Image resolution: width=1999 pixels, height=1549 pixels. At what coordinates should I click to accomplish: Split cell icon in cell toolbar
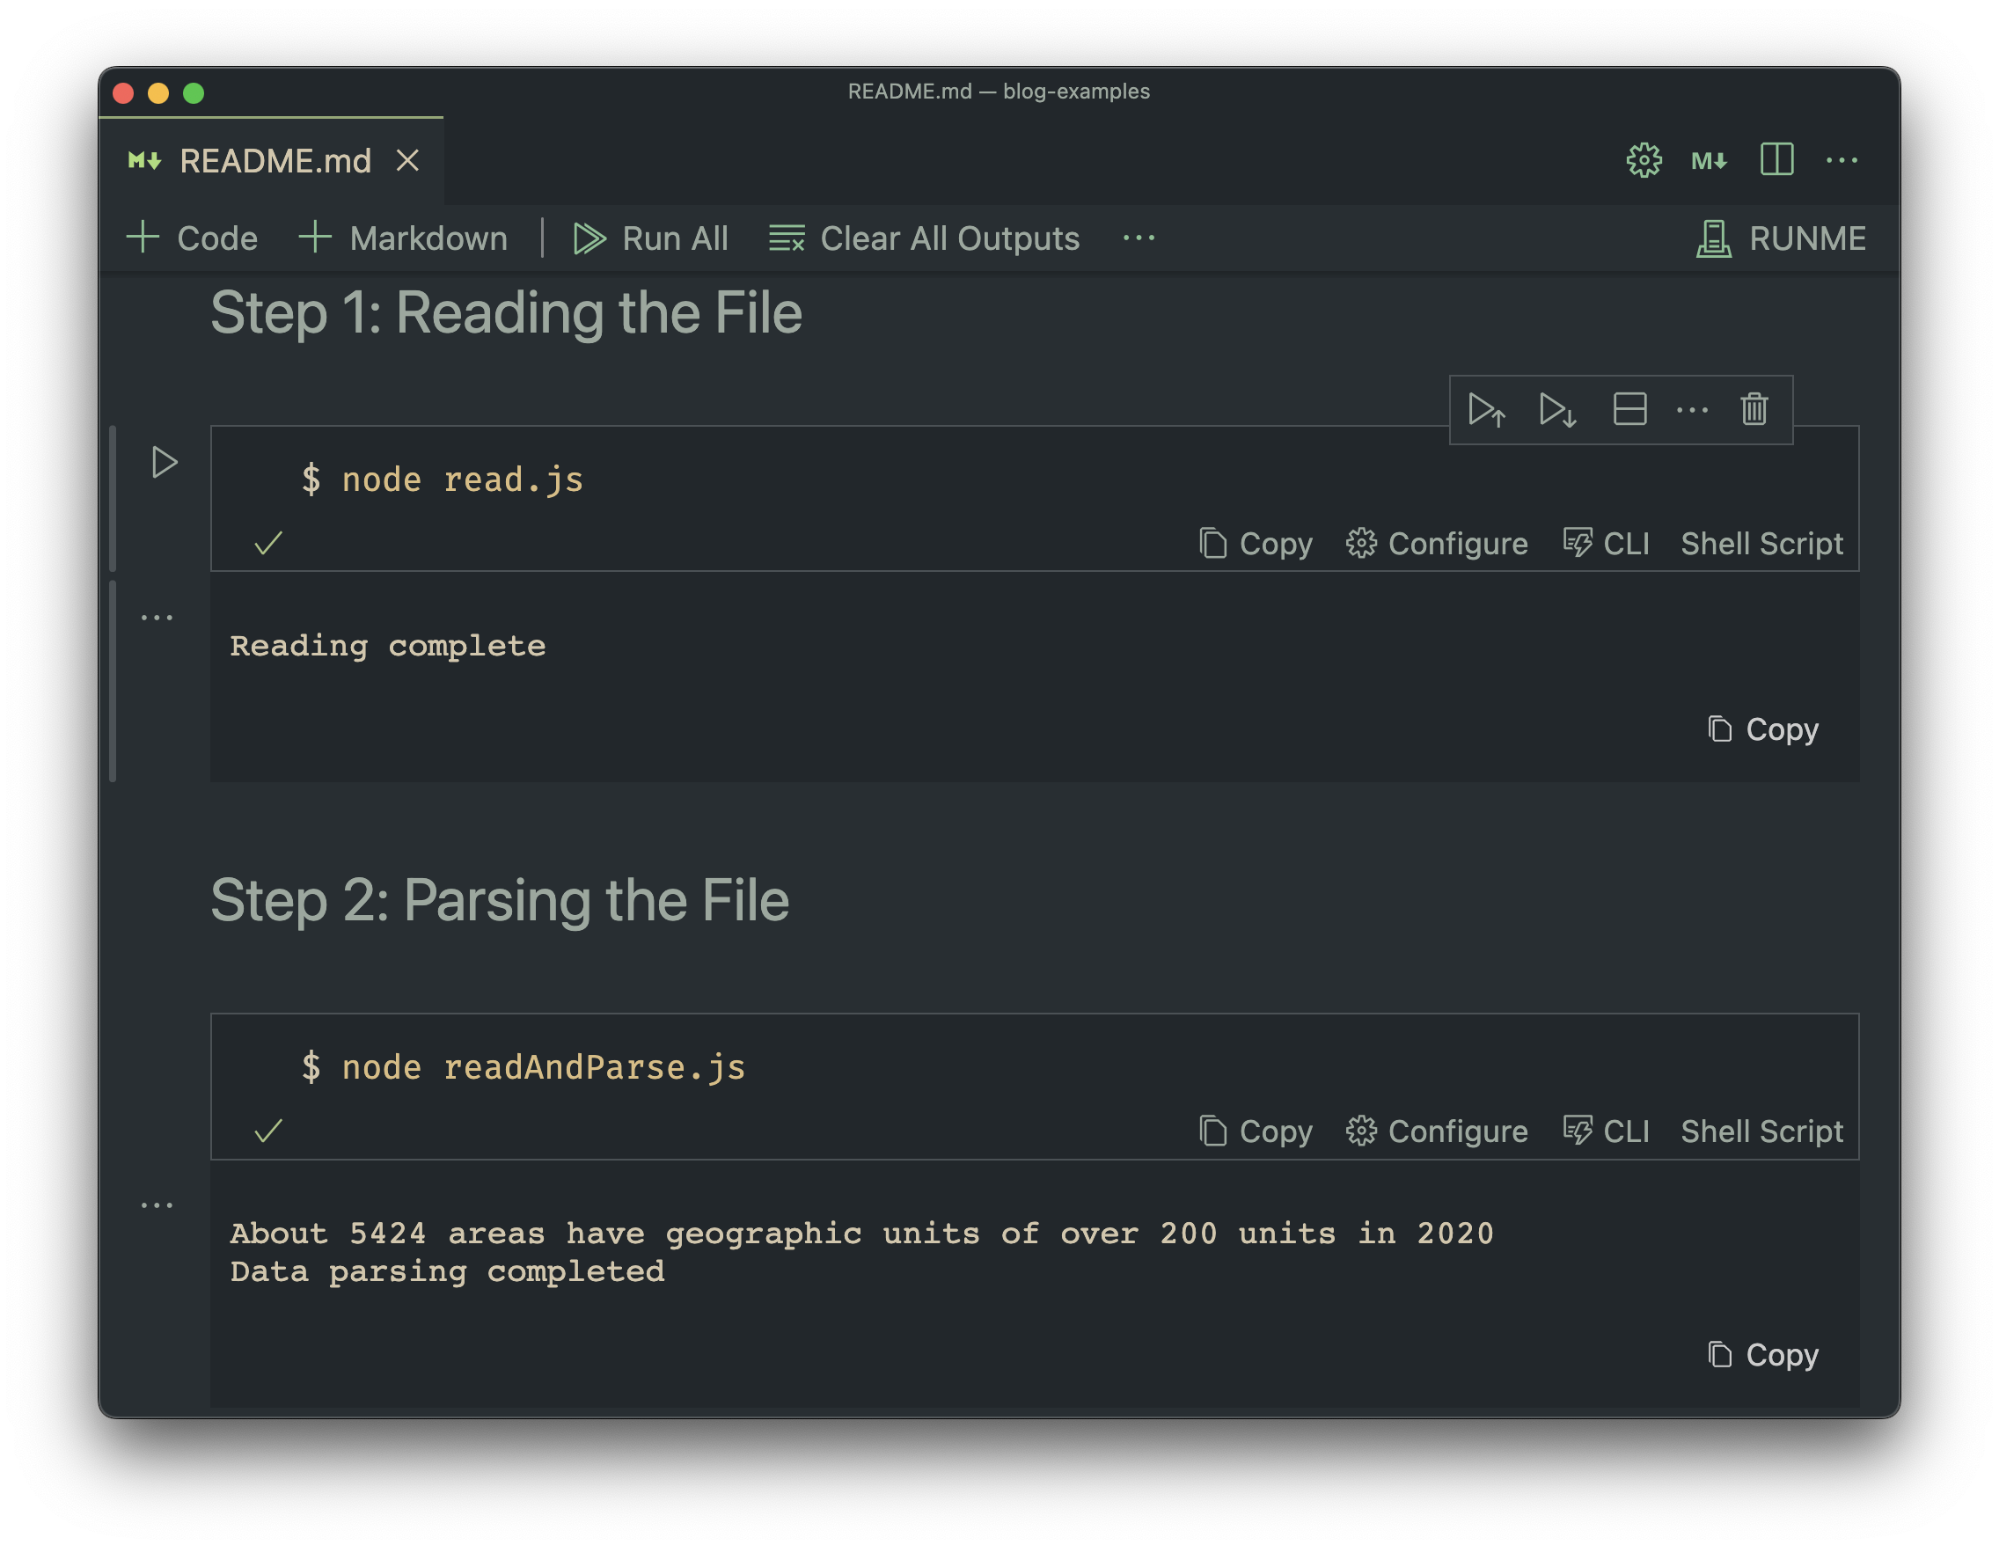click(x=1629, y=409)
